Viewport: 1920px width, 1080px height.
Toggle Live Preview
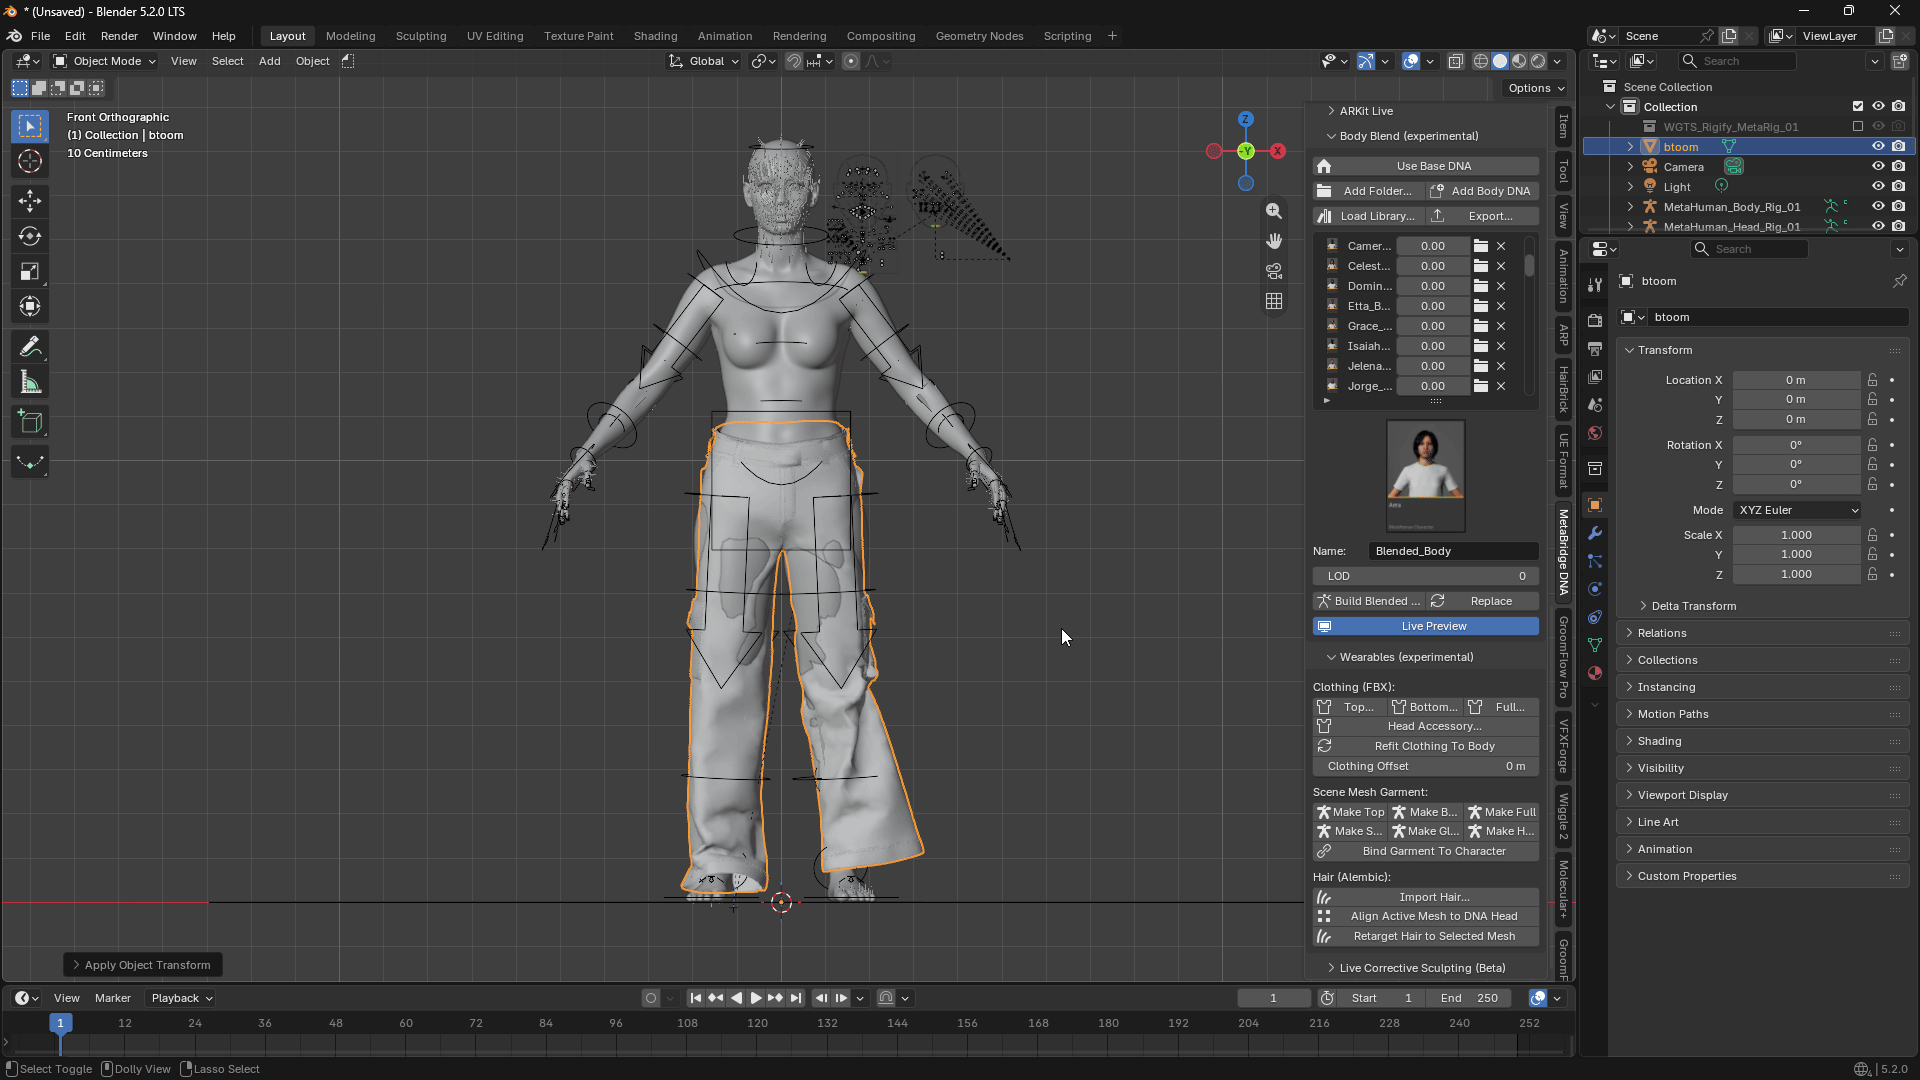1425,626
